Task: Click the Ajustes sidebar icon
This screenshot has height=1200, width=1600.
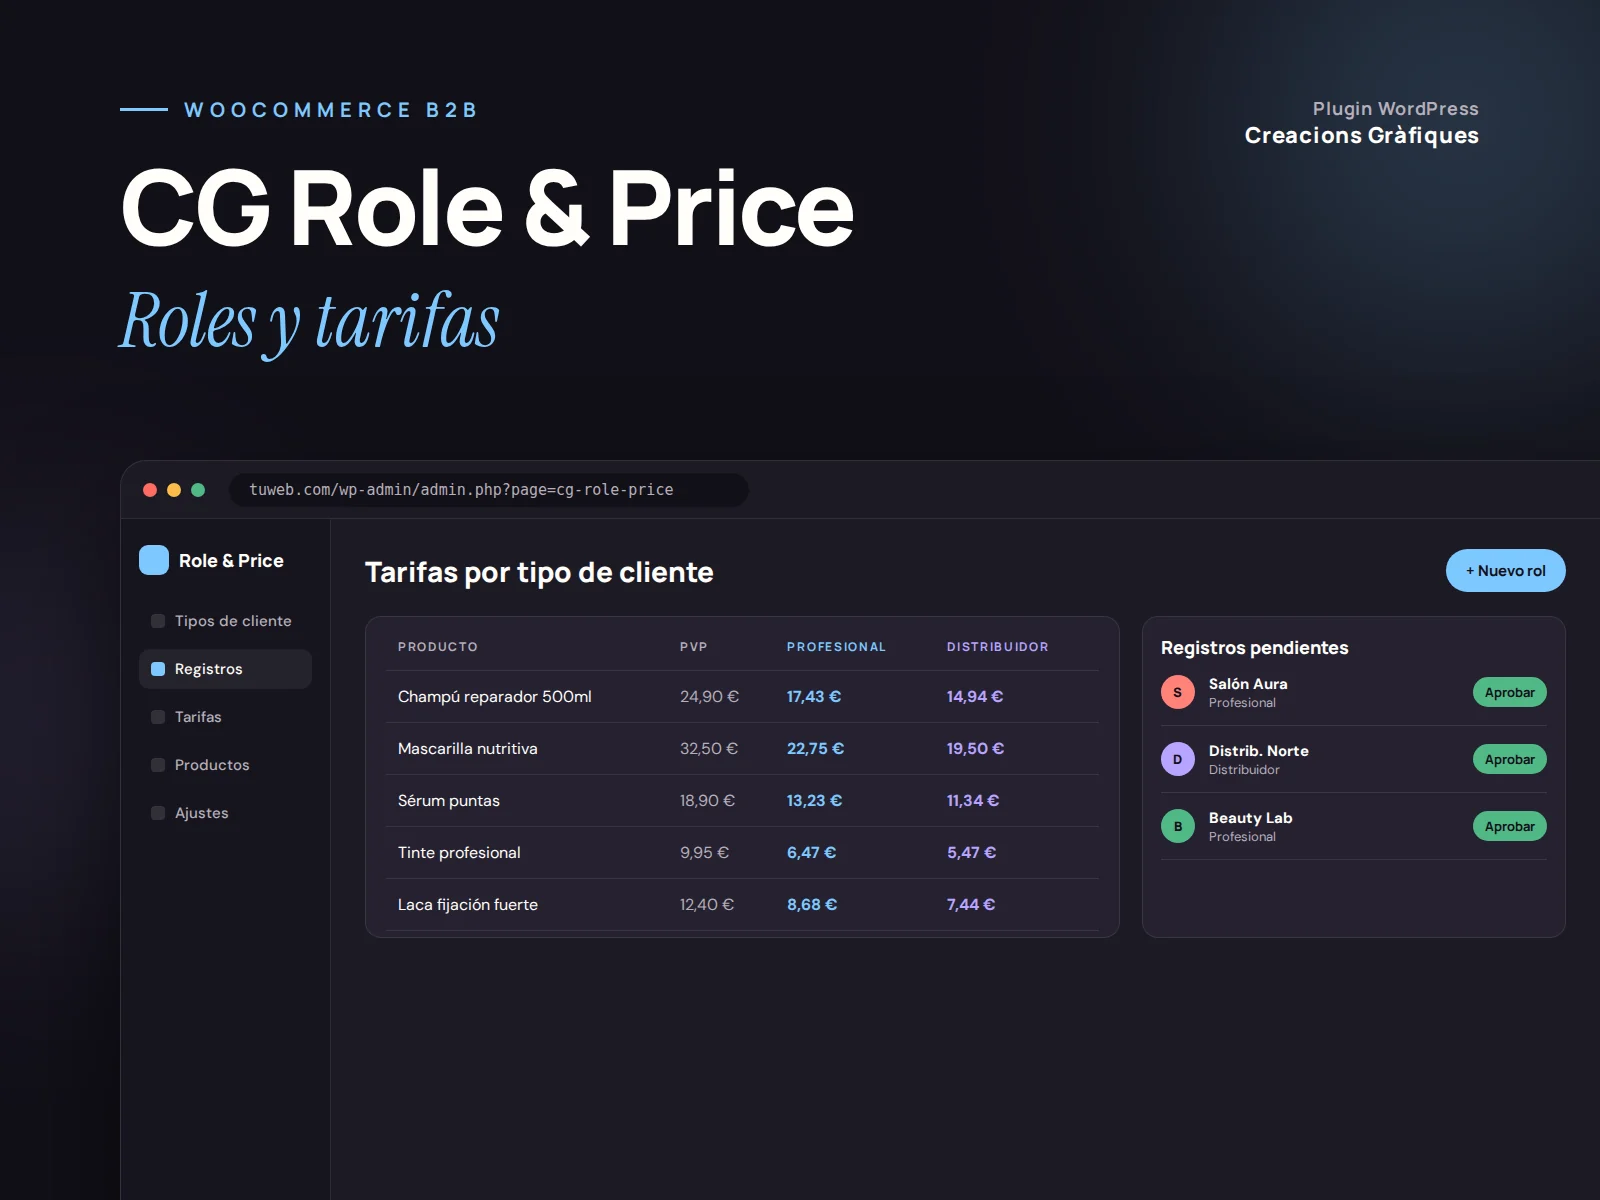Action: click(158, 813)
